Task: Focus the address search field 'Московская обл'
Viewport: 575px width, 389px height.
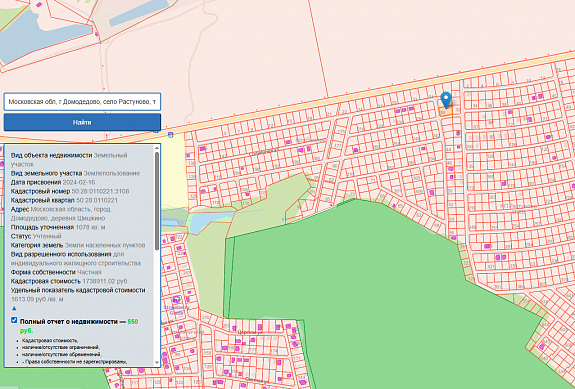Action: [x=82, y=102]
